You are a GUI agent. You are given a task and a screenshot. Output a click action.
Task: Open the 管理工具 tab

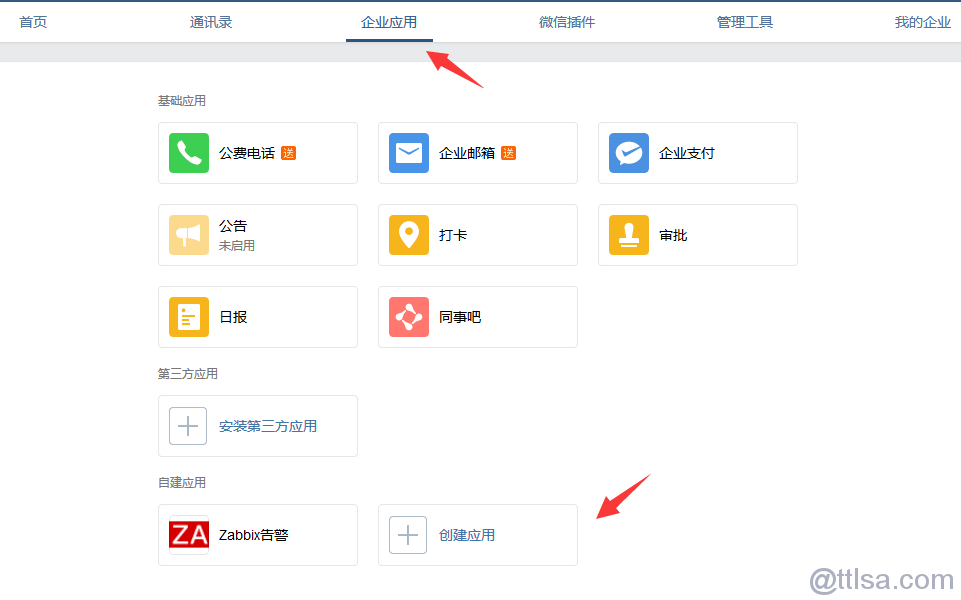pos(745,23)
